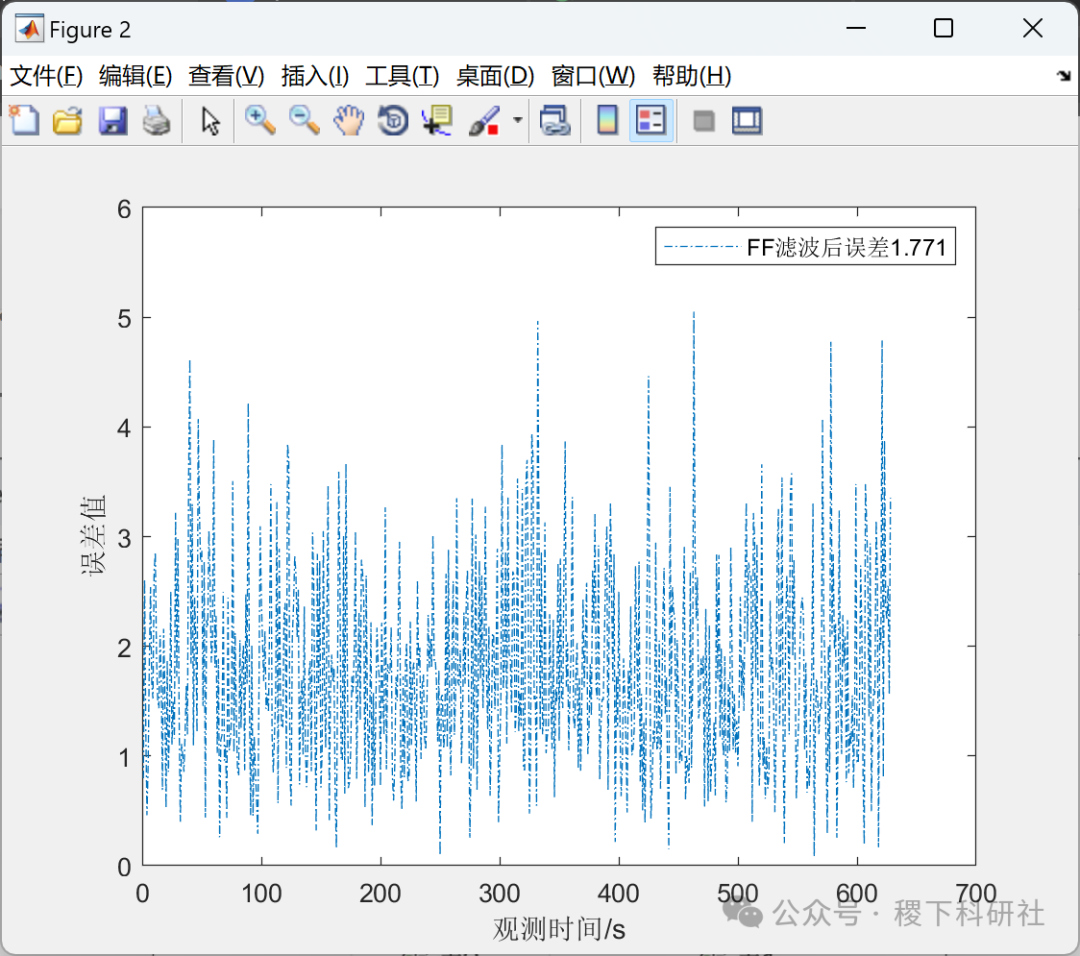Open the 桌面(D) menu
The height and width of the screenshot is (956, 1080).
pos(495,76)
